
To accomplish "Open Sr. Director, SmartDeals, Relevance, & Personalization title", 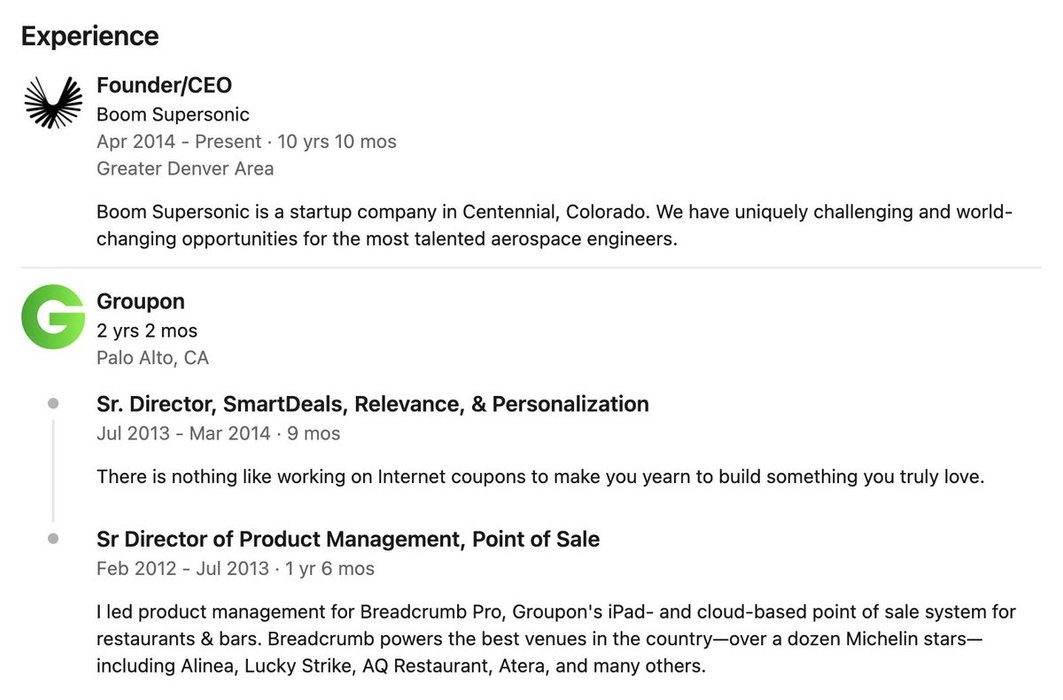I will tap(373, 404).
